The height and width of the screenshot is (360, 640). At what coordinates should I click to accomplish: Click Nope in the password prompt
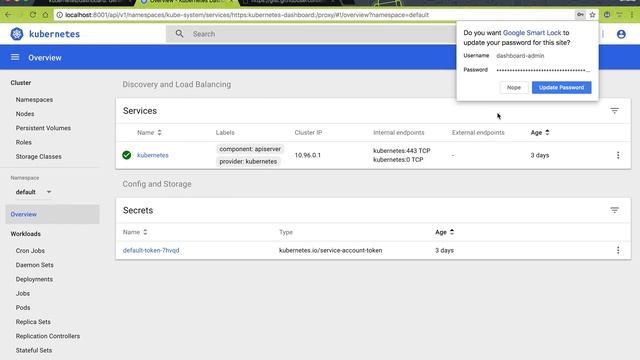tap(514, 87)
